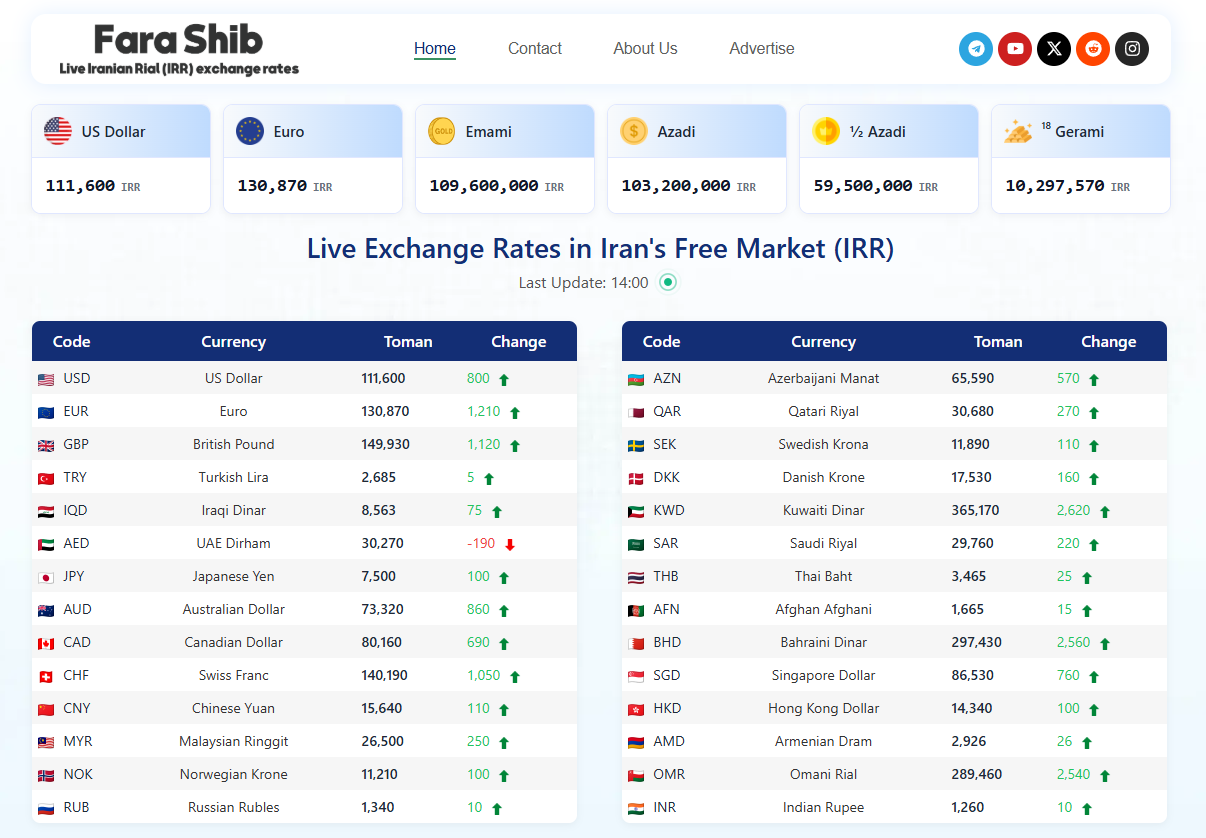1206x838 pixels.
Task: Click the live update indicator icon
Action: click(668, 283)
